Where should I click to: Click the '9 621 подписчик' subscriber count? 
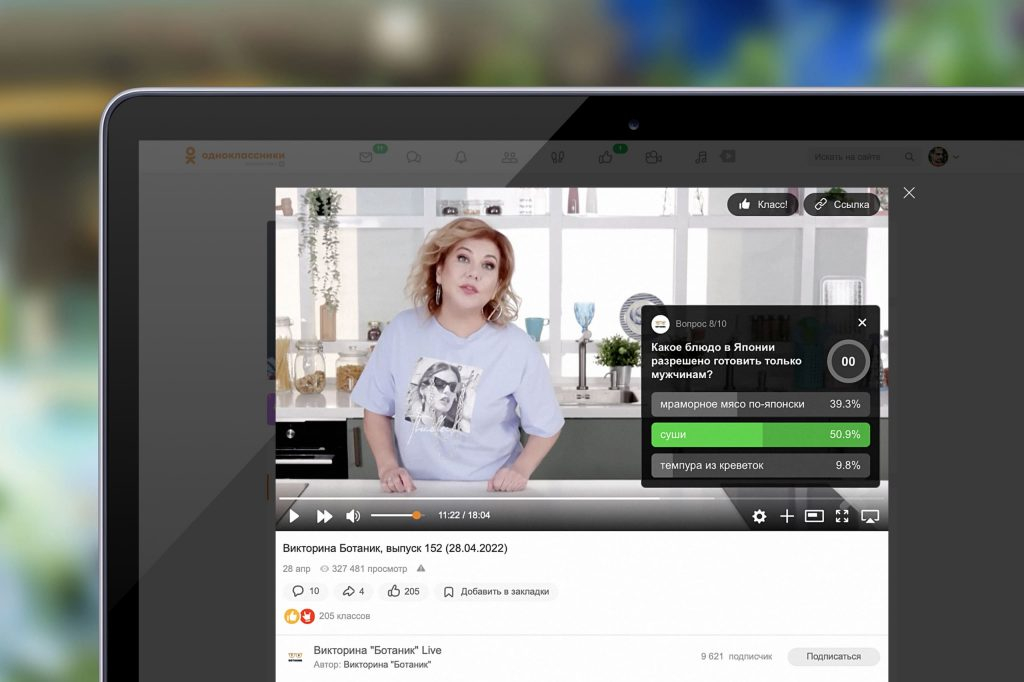click(x=736, y=657)
